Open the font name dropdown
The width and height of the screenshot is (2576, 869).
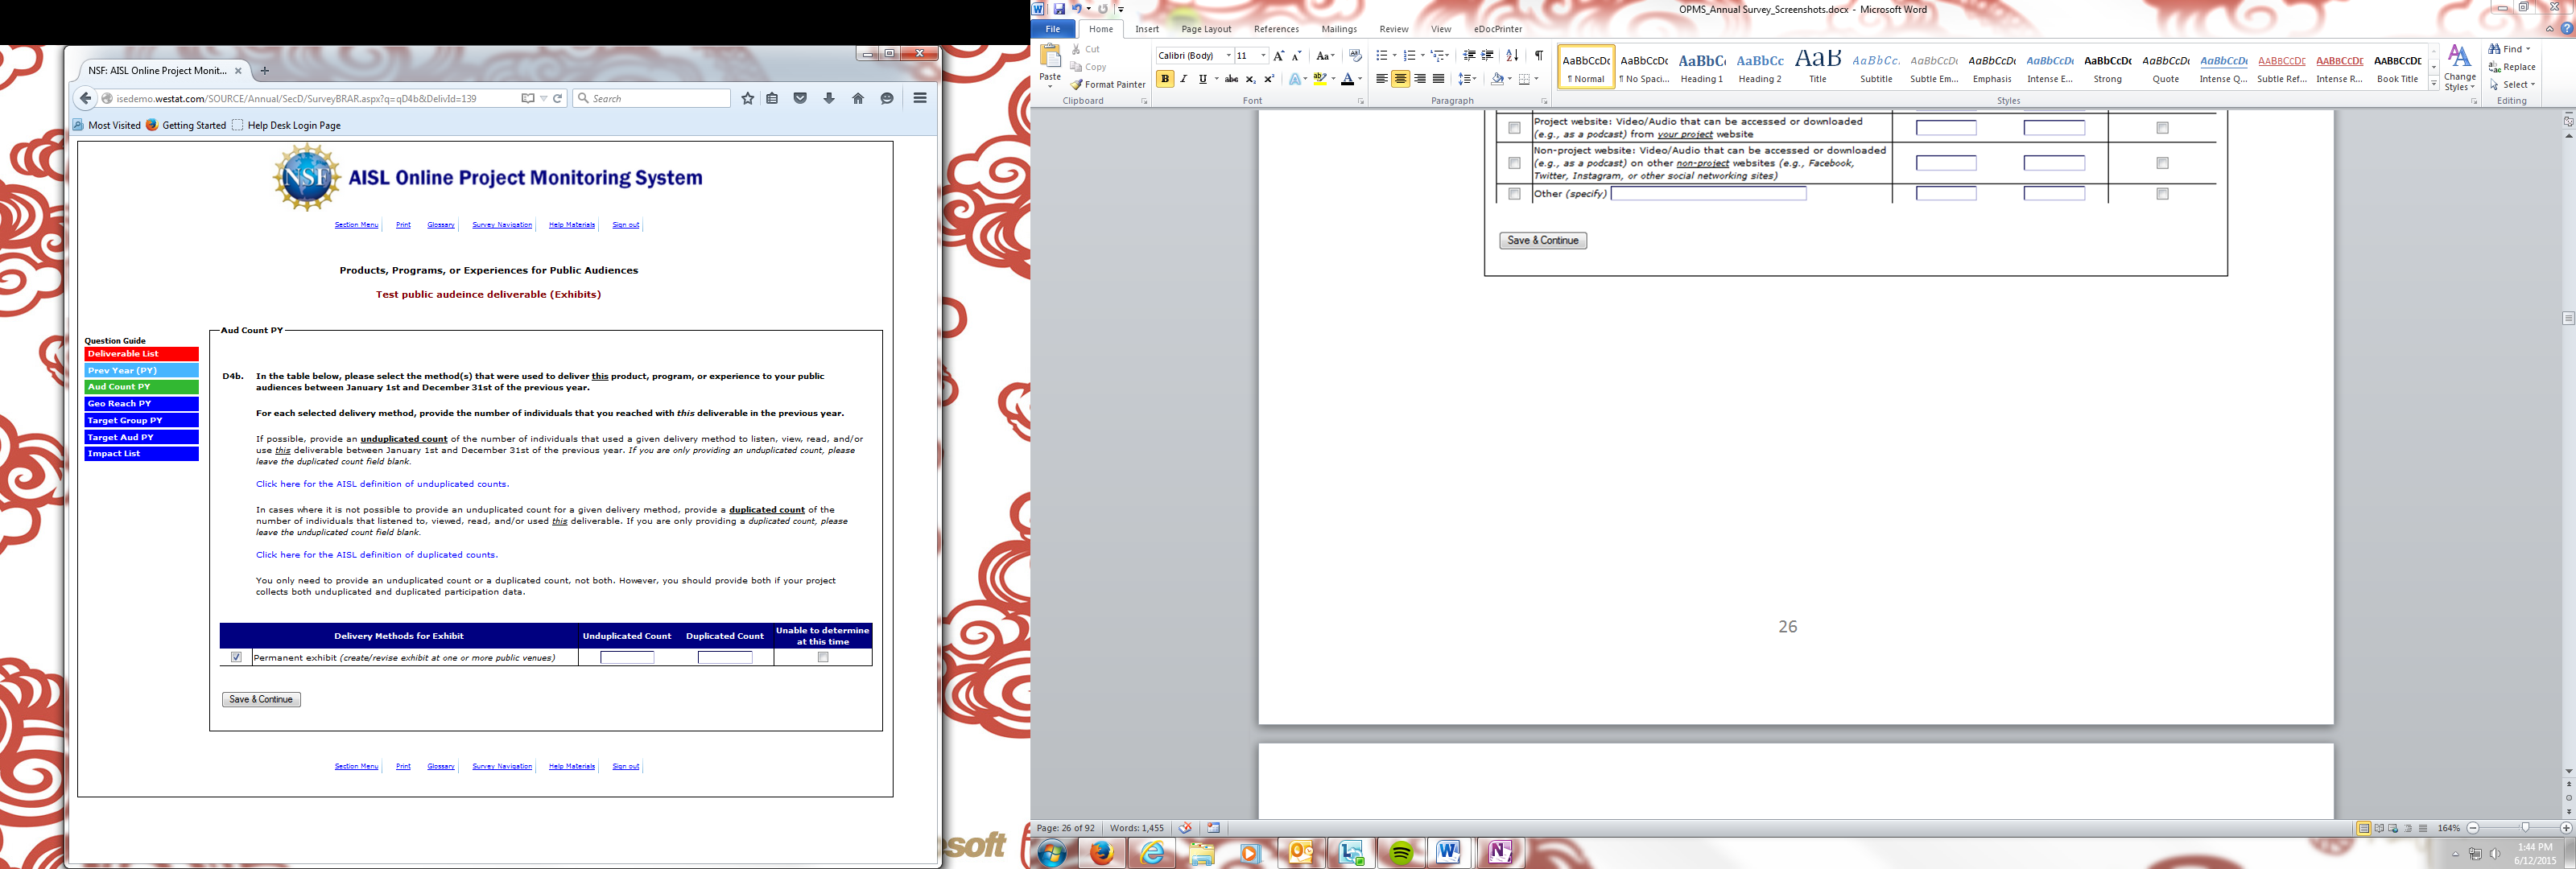[x=1228, y=56]
